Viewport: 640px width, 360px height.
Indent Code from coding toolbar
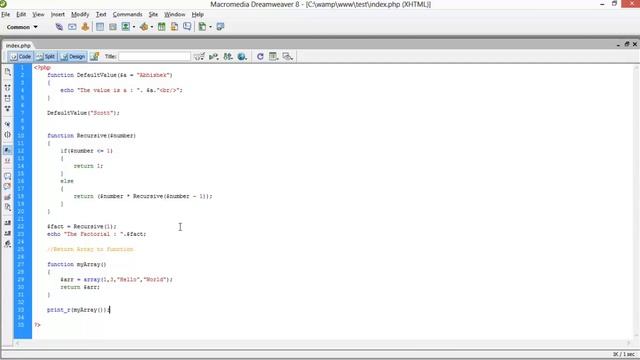(7, 223)
